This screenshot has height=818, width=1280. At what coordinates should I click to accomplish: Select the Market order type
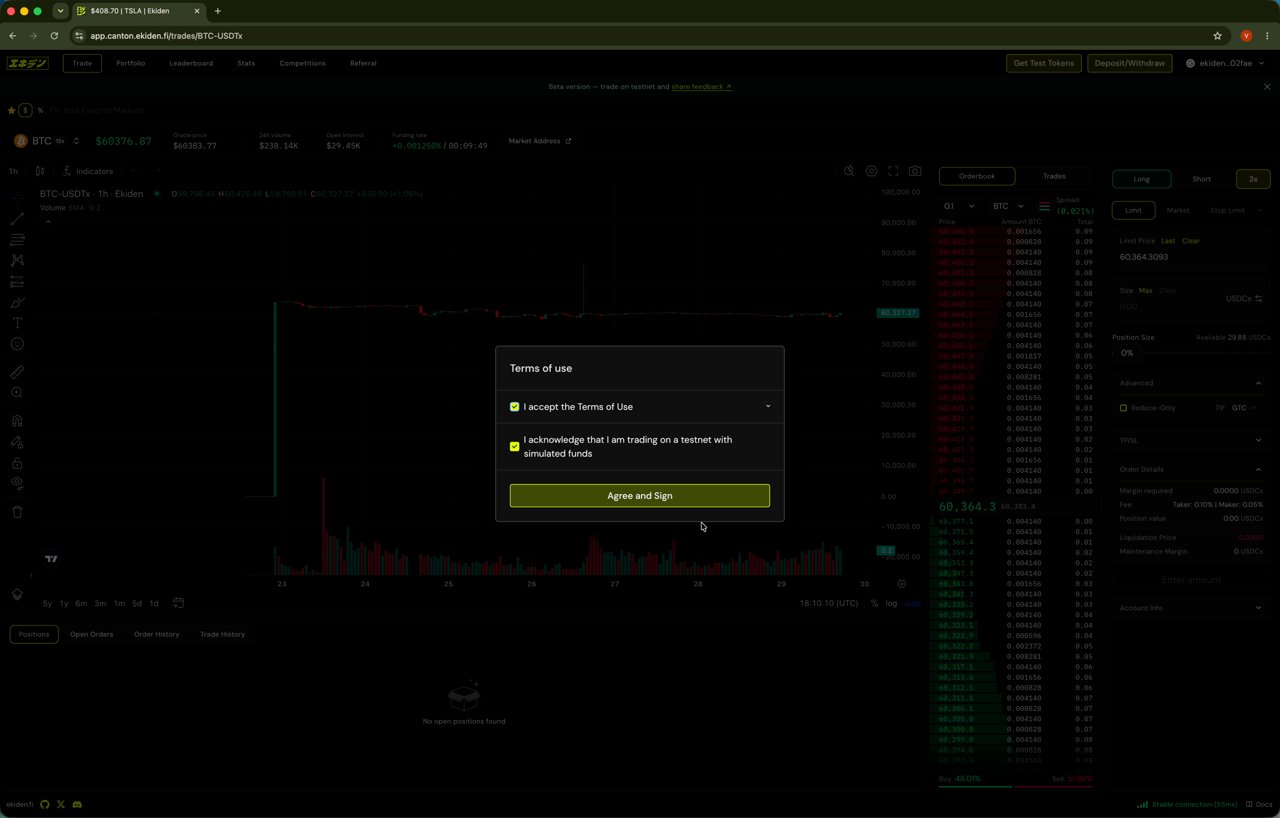(1178, 210)
